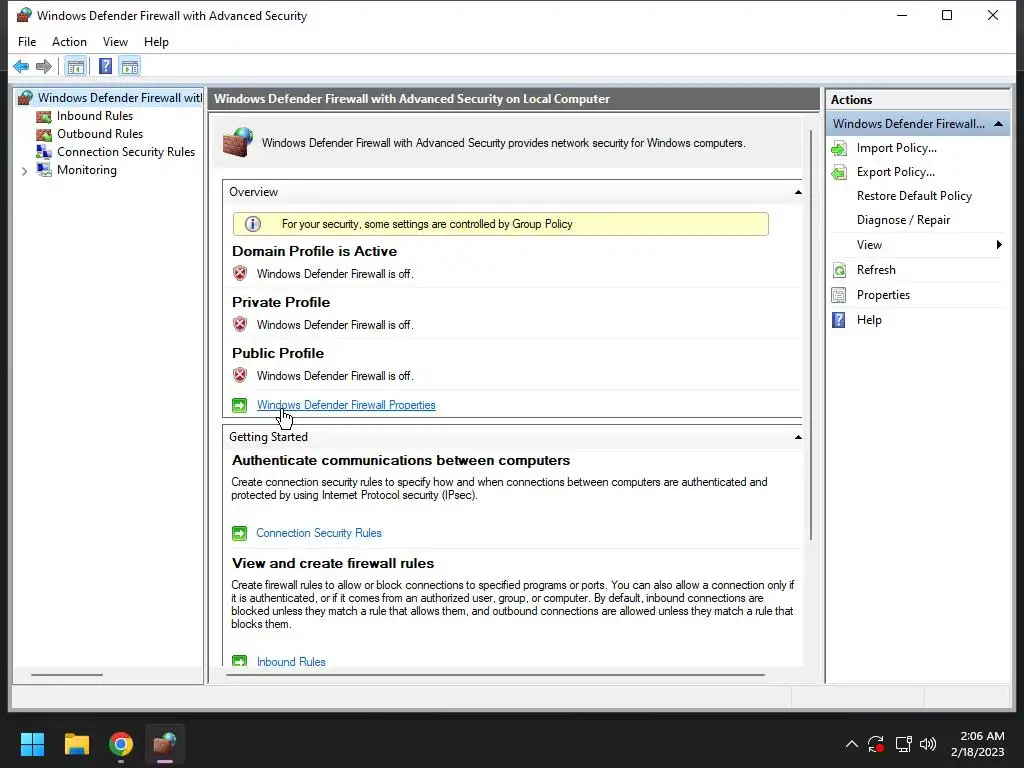Click the taskbar clock showing 2:06 AM
Screen dimensions: 1024x768
pyautogui.click(x=977, y=744)
